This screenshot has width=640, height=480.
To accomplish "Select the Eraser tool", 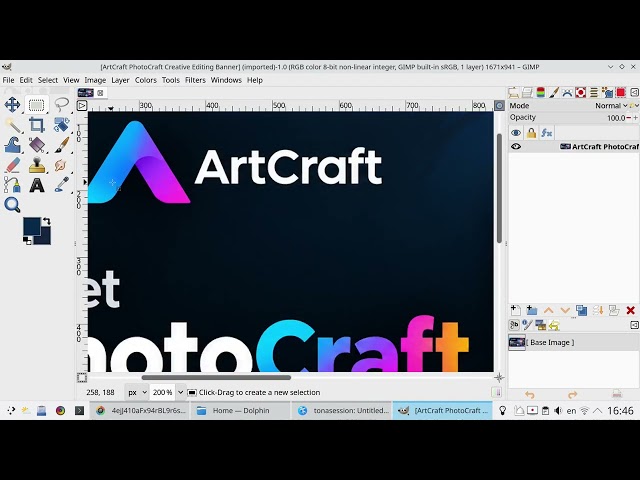I will pyautogui.click(x=12, y=165).
